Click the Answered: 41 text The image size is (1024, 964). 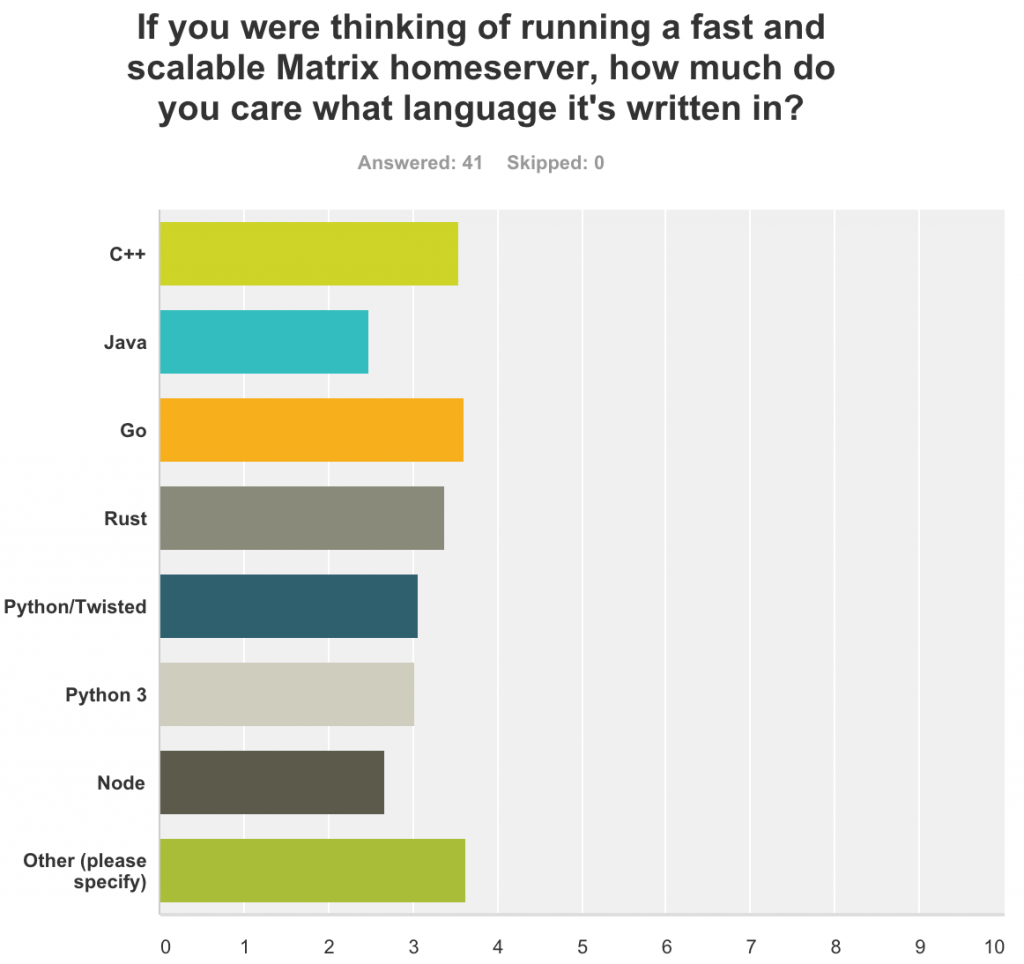(x=420, y=163)
